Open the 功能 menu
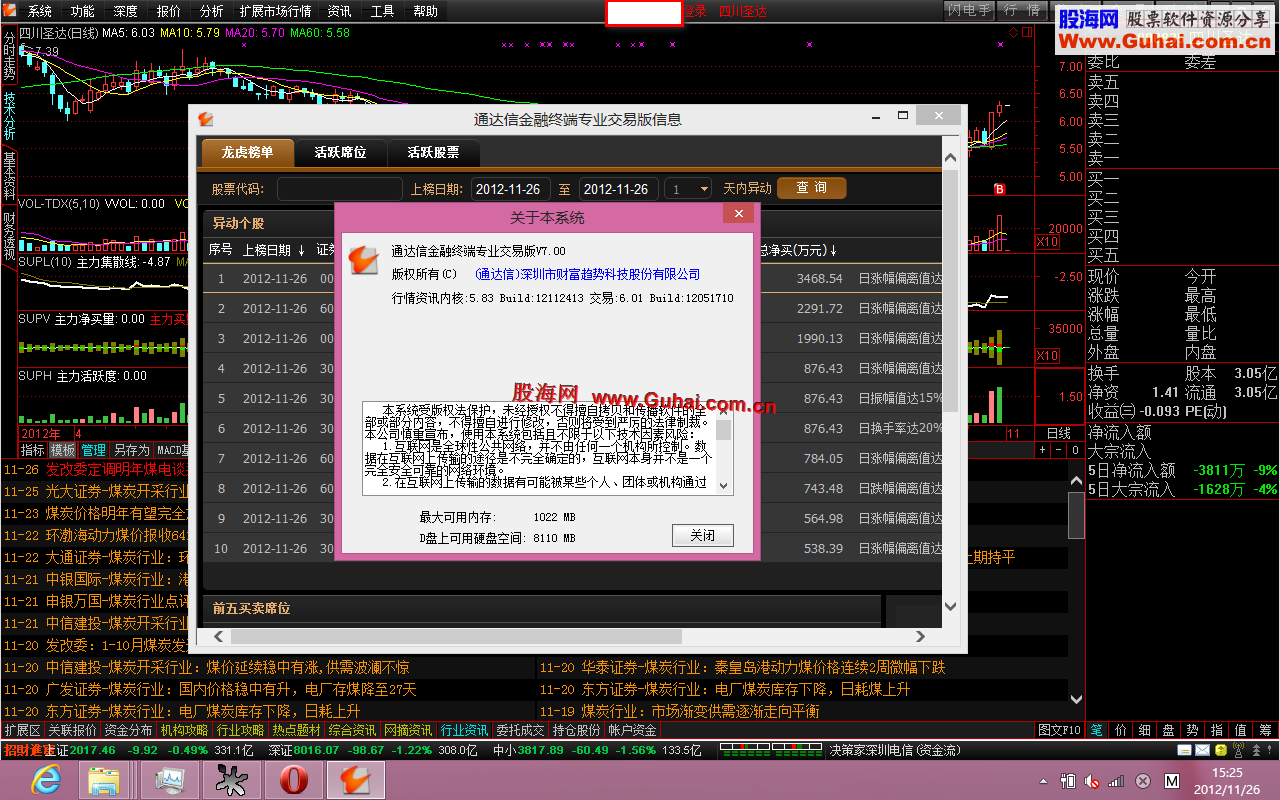This screenshot has width=1280, height=800. 83,11
